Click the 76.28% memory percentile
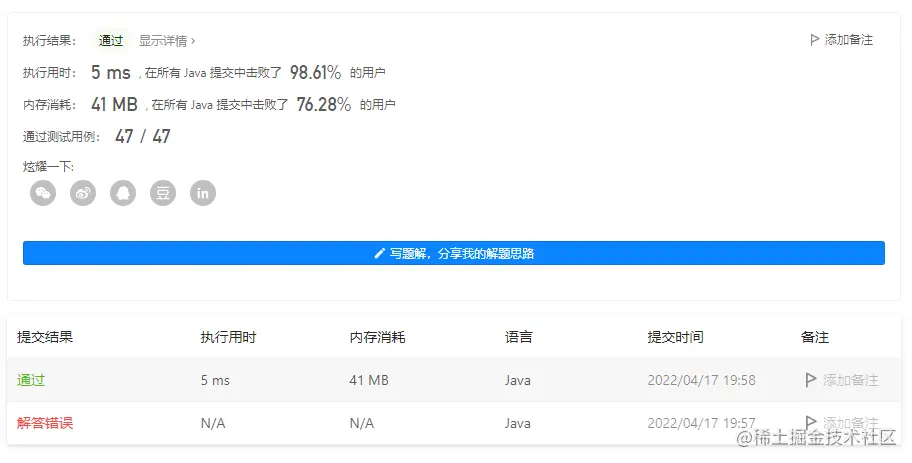Image resolution: width=912 pixels, height=463 pixels. 323,104
